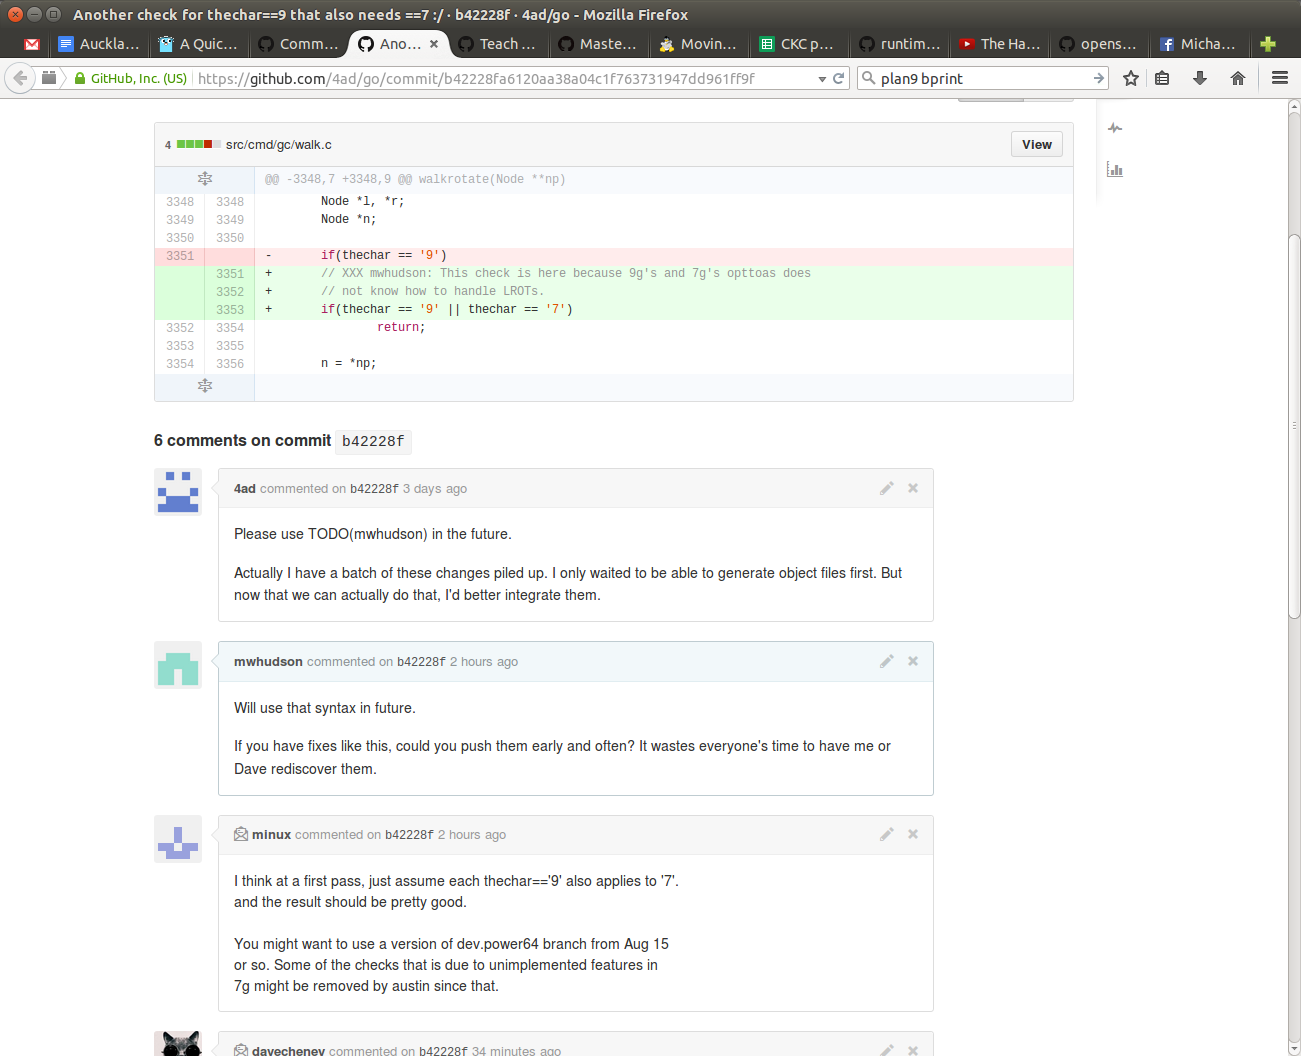This screenshot has height=1056, width=1301.
Task: Switch to the runtim... tab
Action: click(900, 44)
